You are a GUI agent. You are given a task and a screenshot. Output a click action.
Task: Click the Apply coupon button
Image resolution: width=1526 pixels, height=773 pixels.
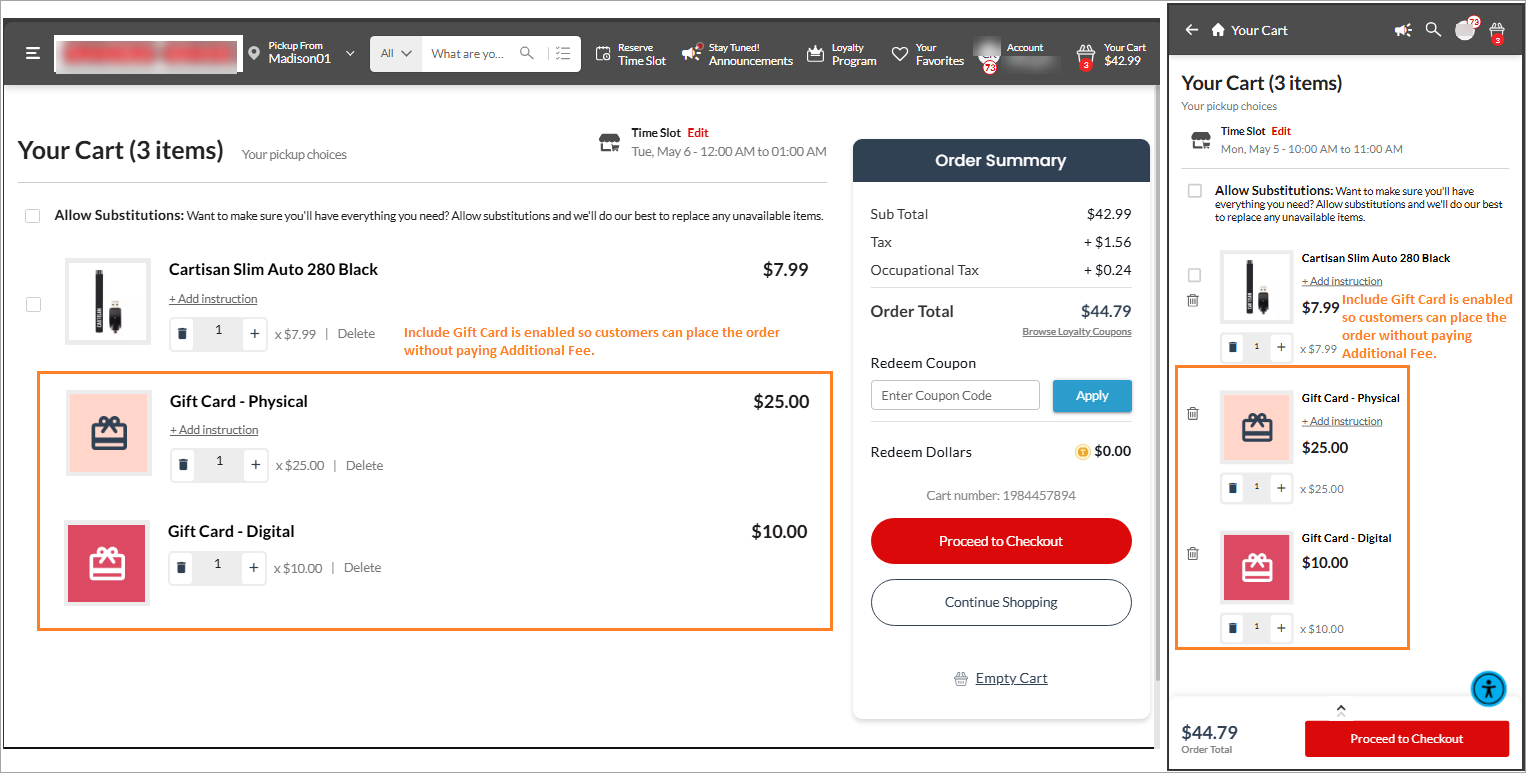point(1092,395)
